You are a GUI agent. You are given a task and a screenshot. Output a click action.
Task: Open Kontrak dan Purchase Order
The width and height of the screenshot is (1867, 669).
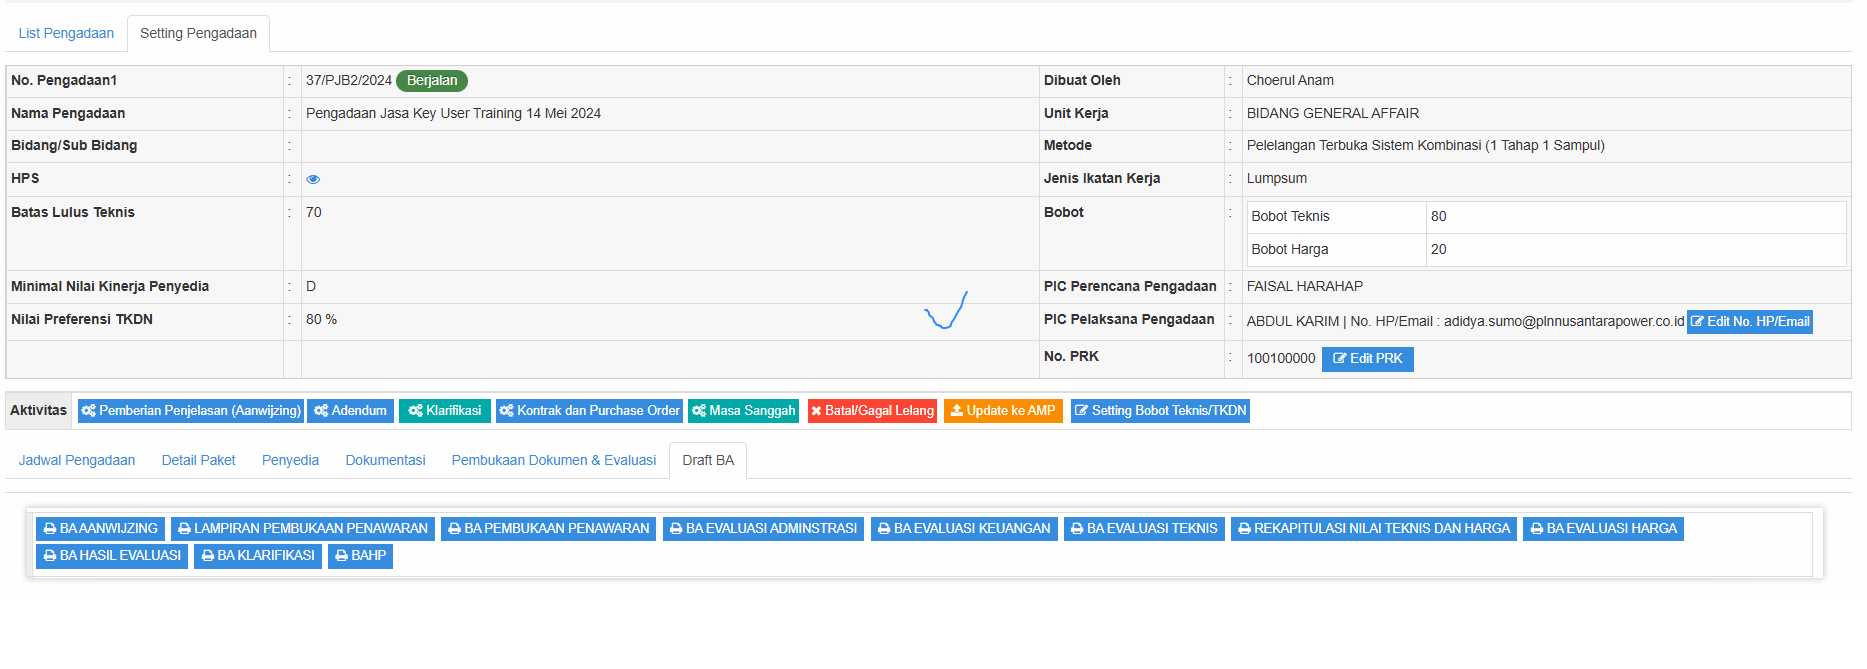(589, 411)
